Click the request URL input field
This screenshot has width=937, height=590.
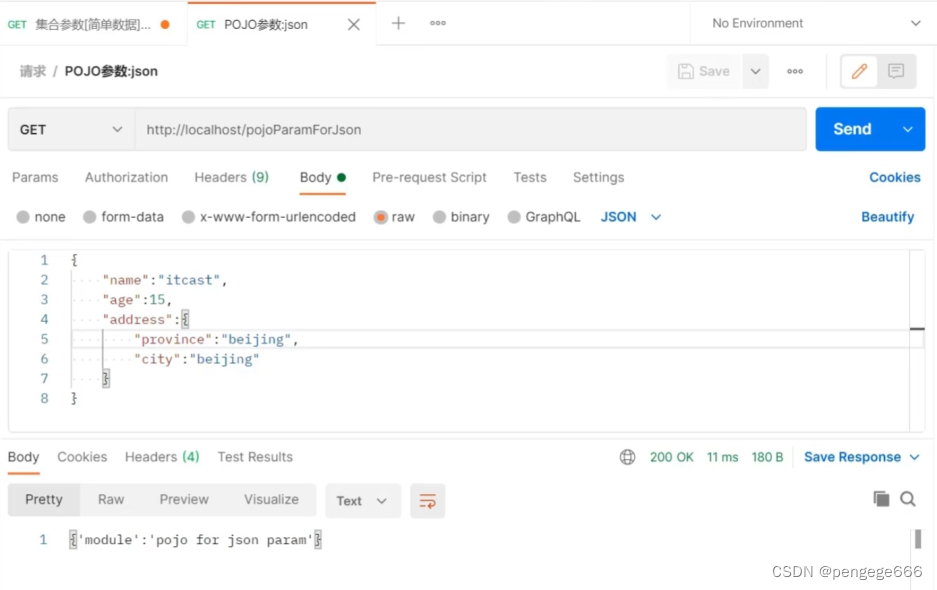click(470, 129)
